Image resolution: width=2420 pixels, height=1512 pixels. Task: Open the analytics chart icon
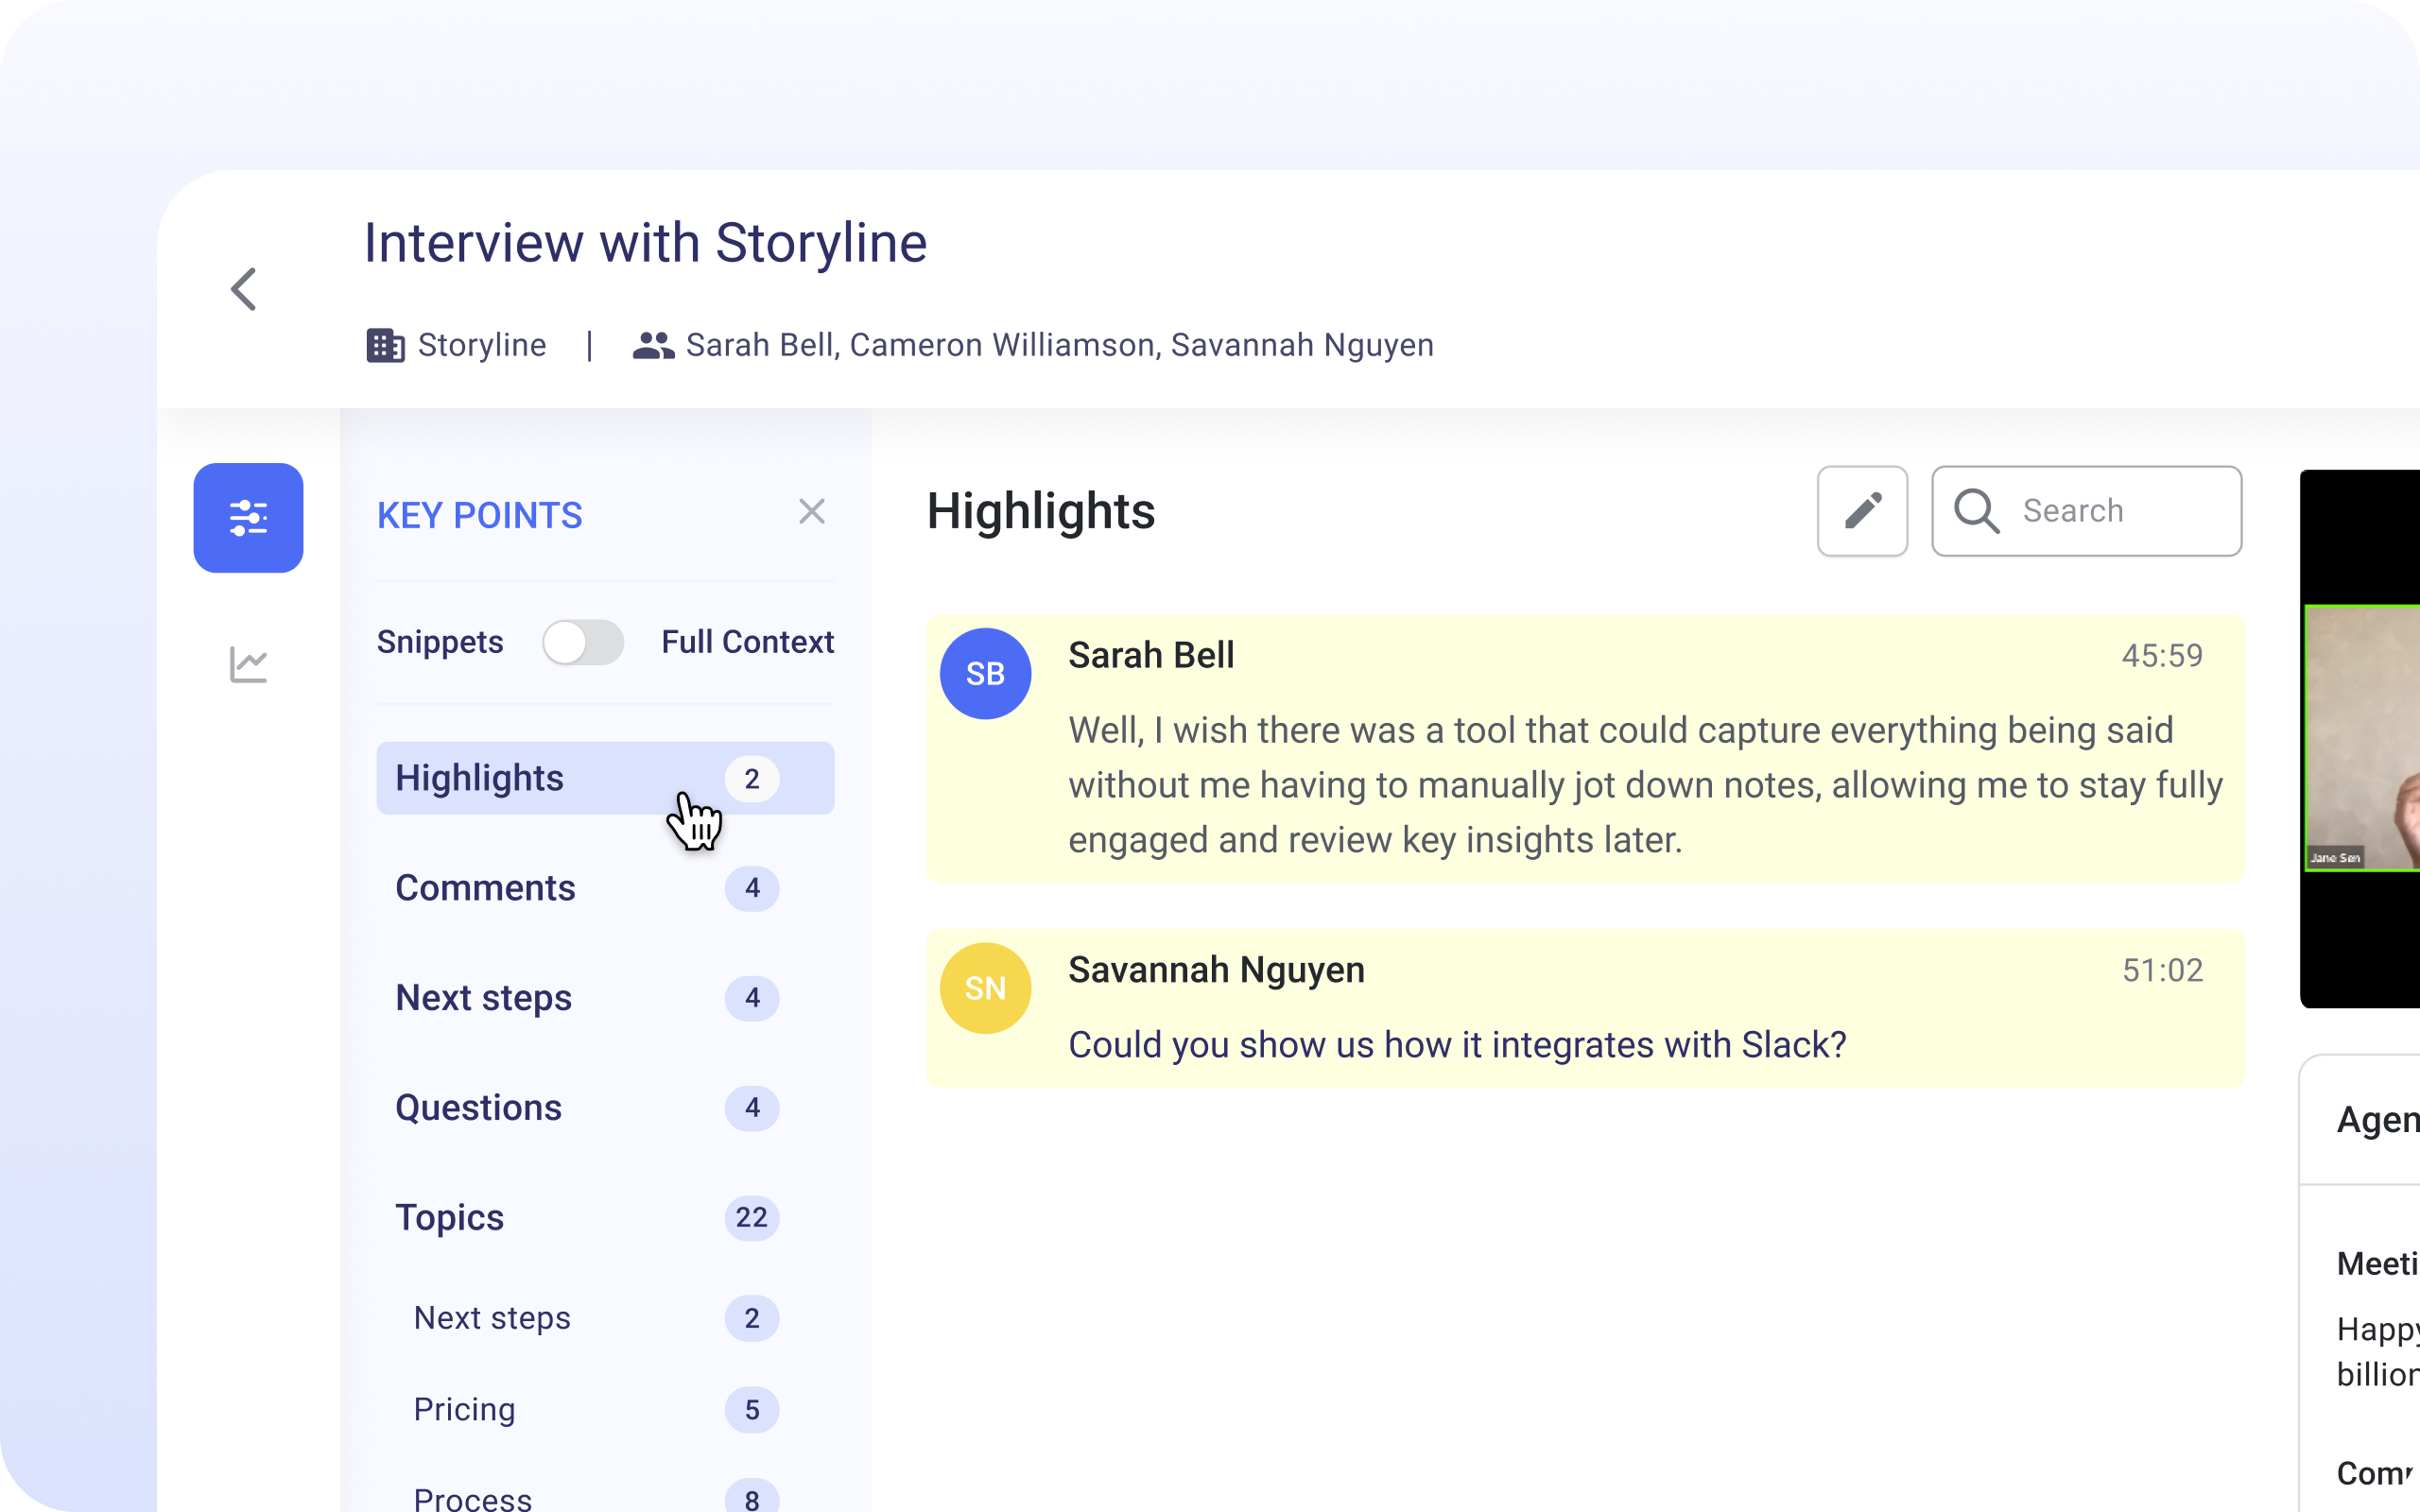[x=248, y=664]
